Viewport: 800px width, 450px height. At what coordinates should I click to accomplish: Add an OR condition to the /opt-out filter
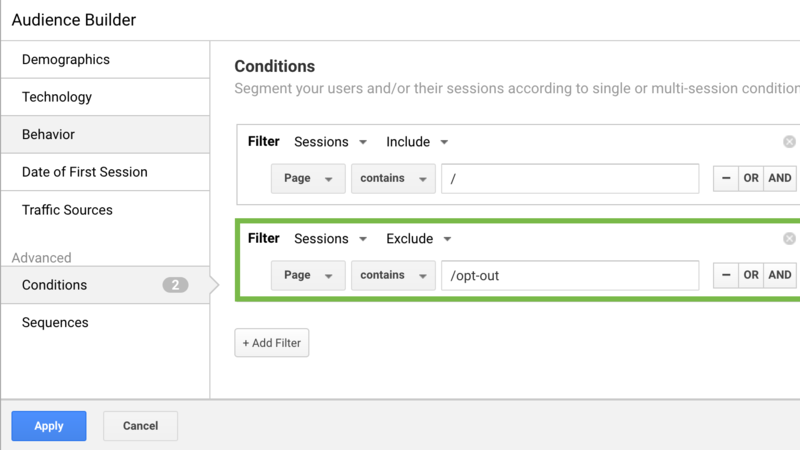pos(751,275)
